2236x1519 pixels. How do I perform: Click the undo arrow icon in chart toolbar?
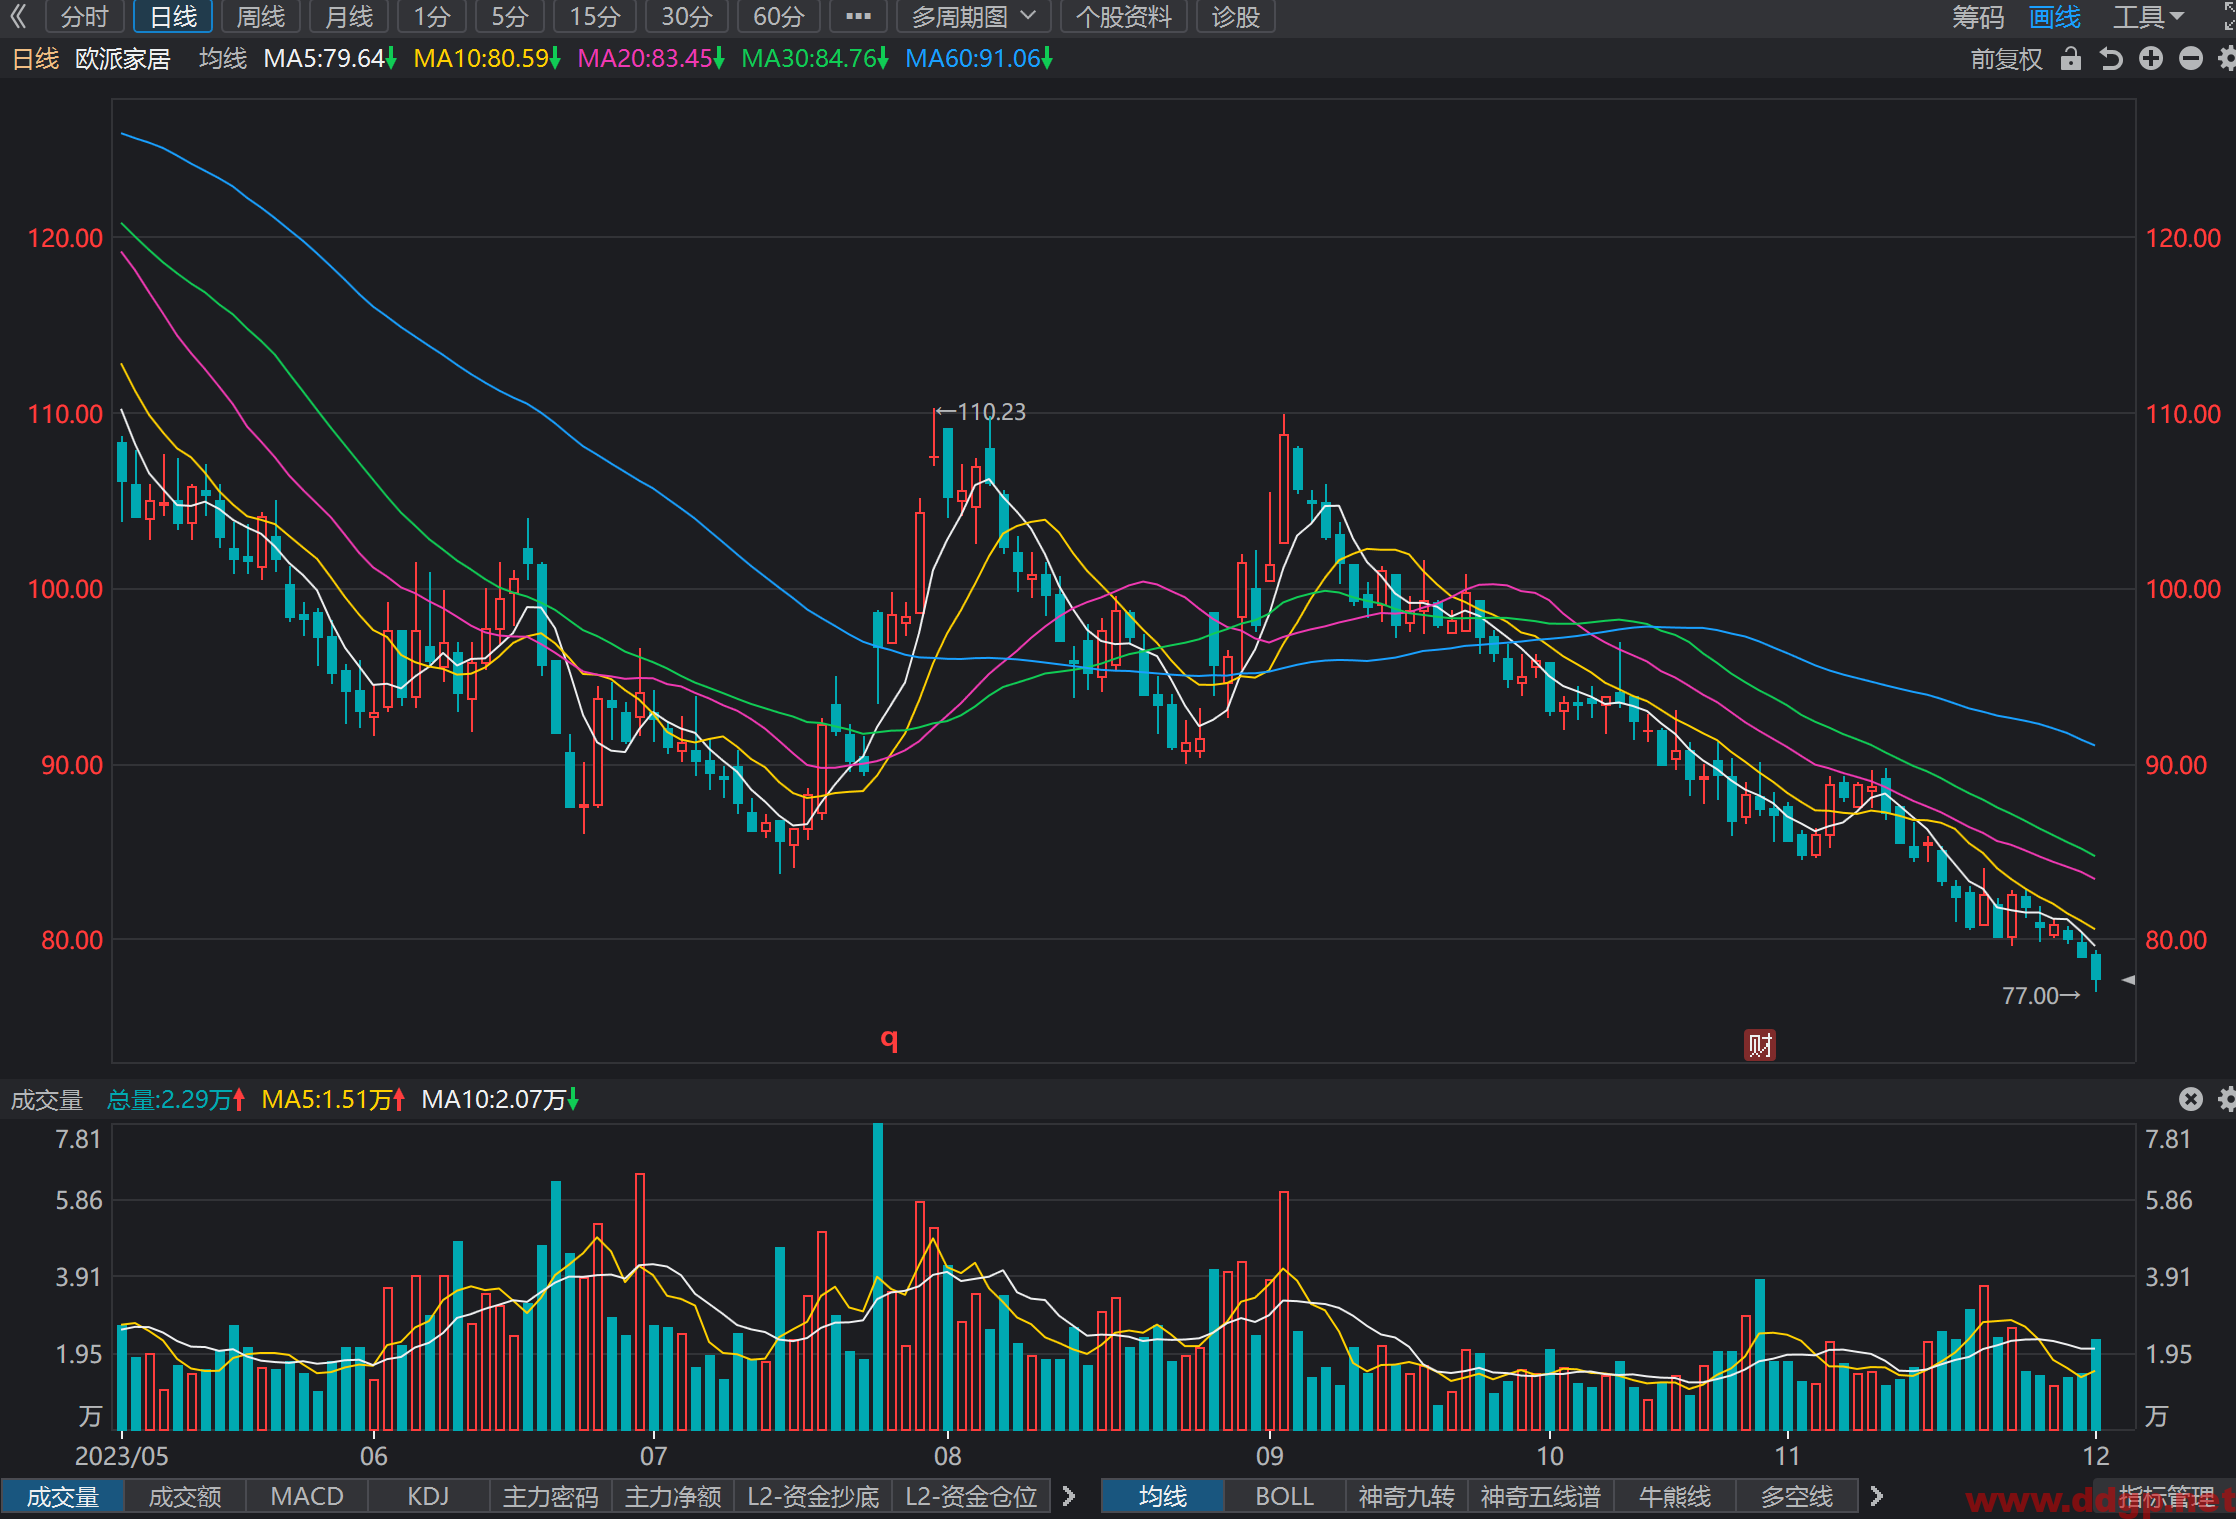pyautogui.click(x=2111, y=59)
